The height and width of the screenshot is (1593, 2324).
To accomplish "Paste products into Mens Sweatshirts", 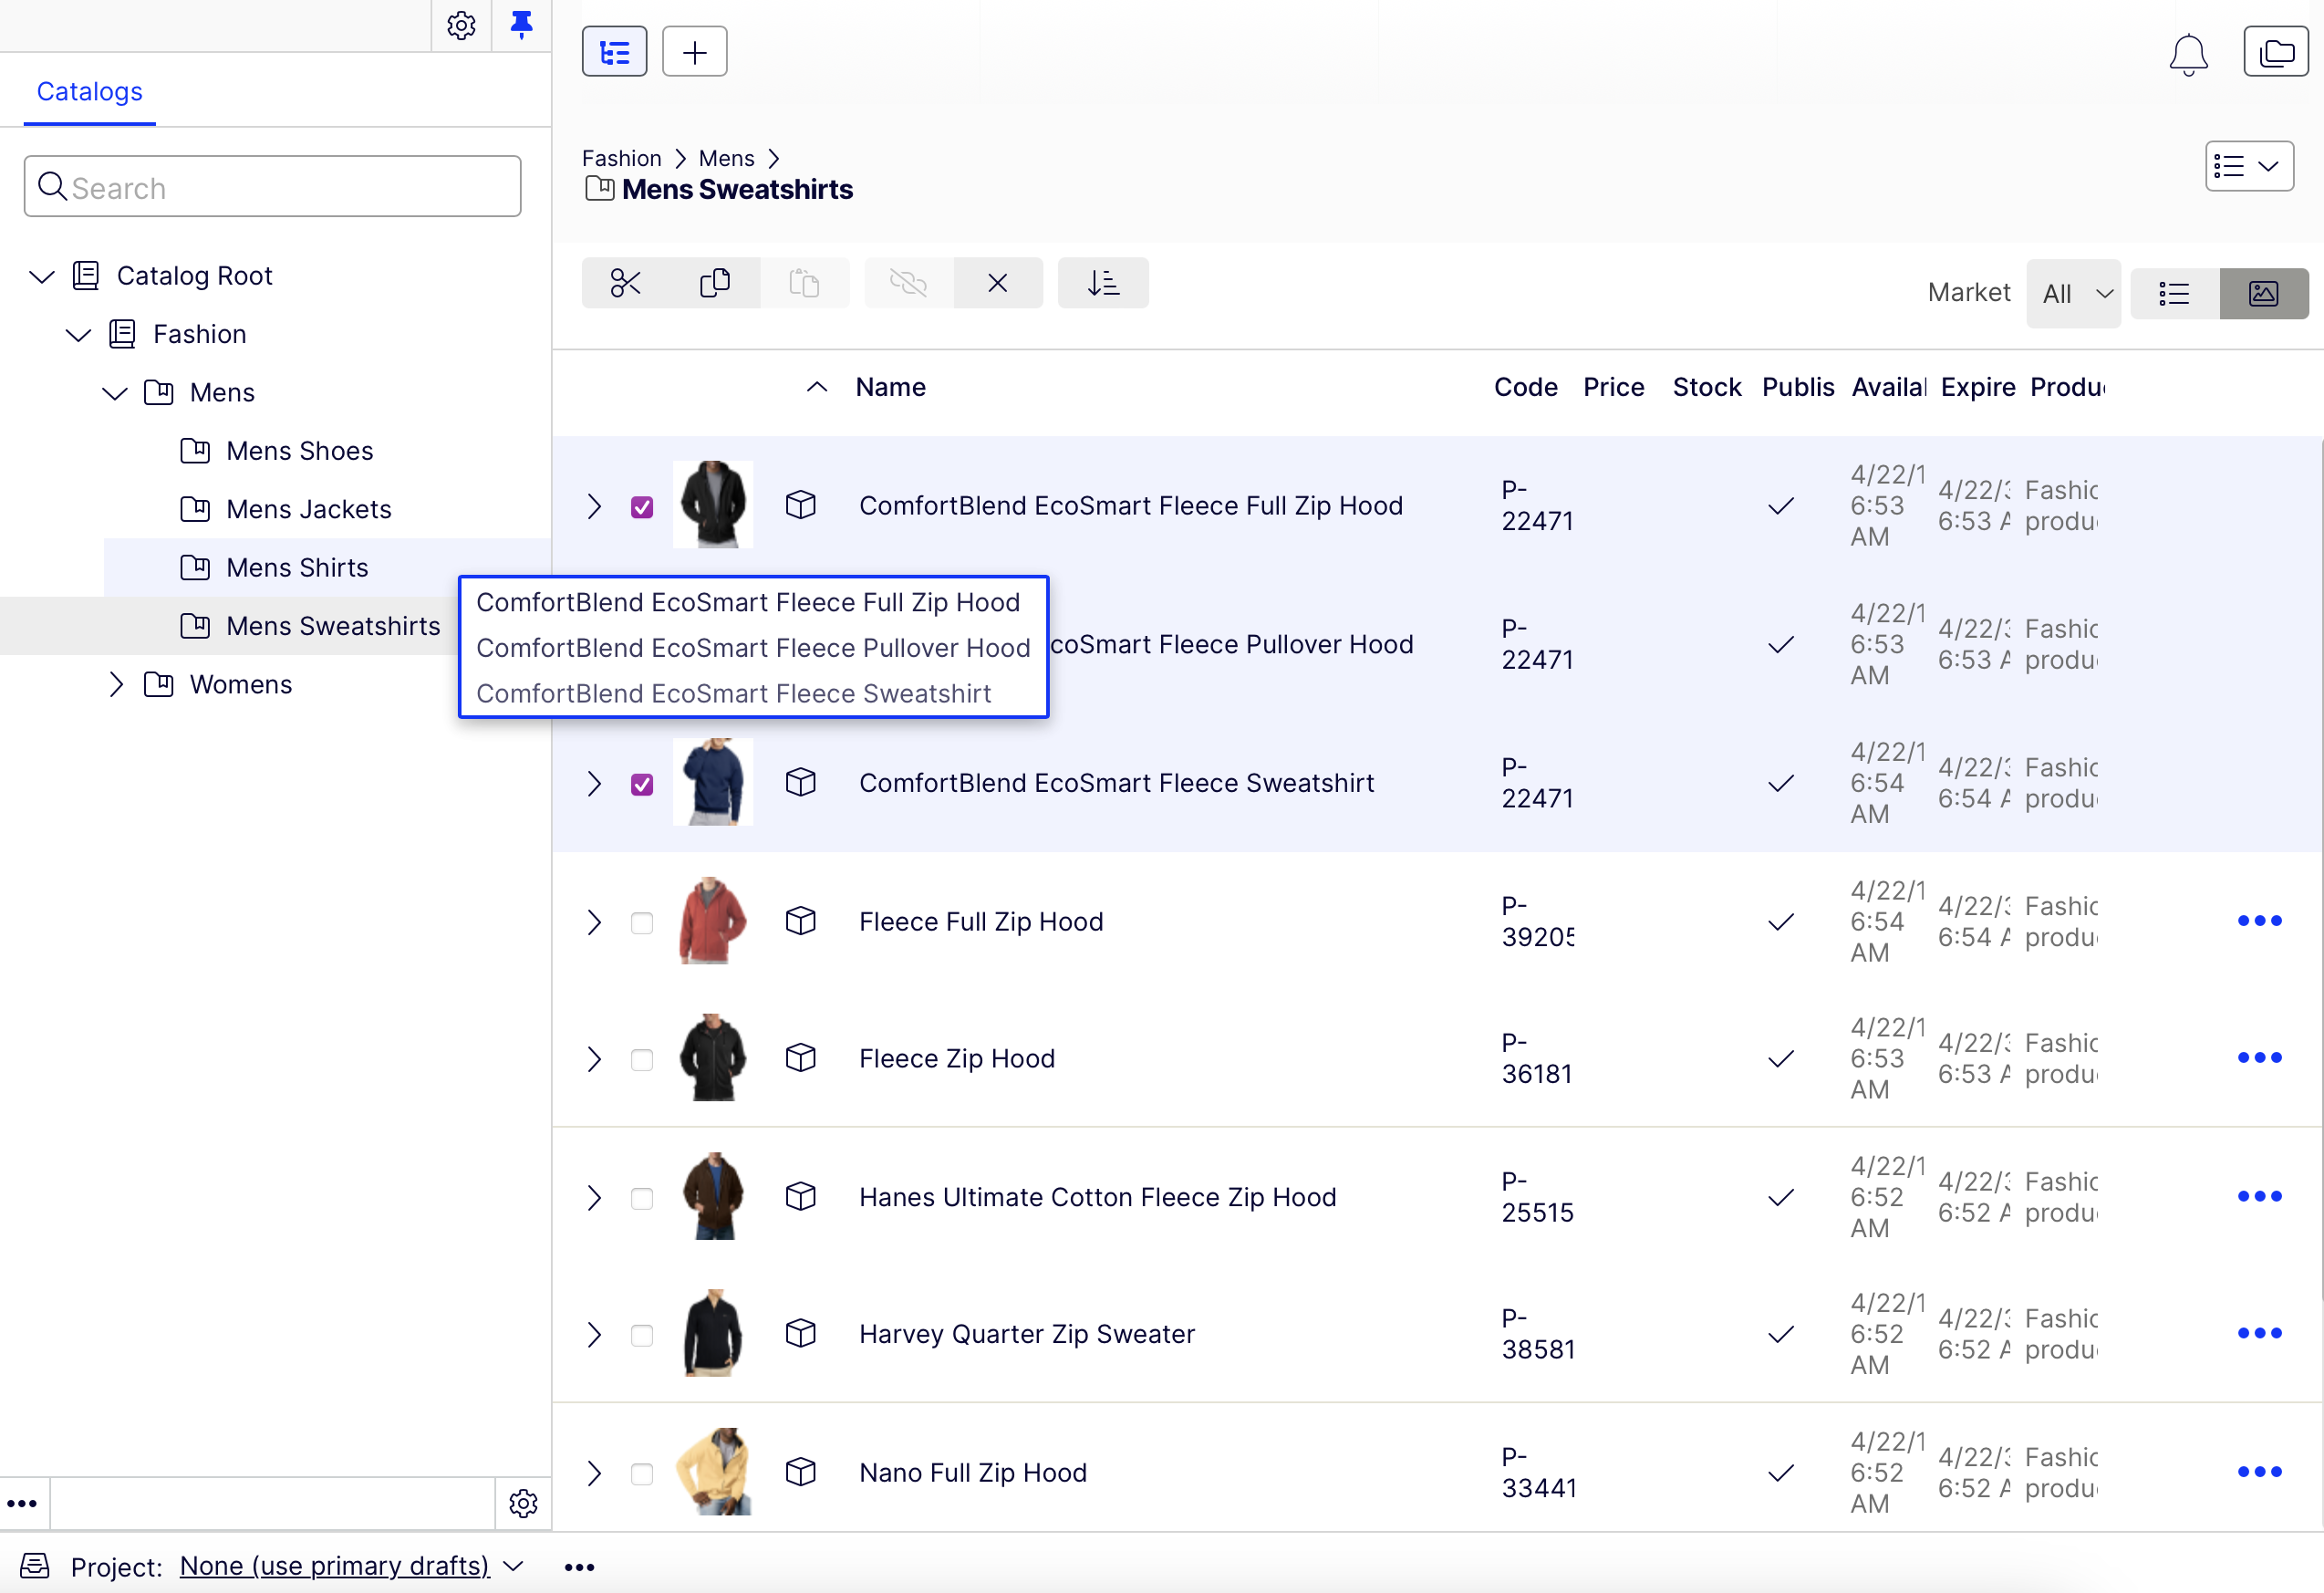I will pyautogui.click(x=806, y=283).
